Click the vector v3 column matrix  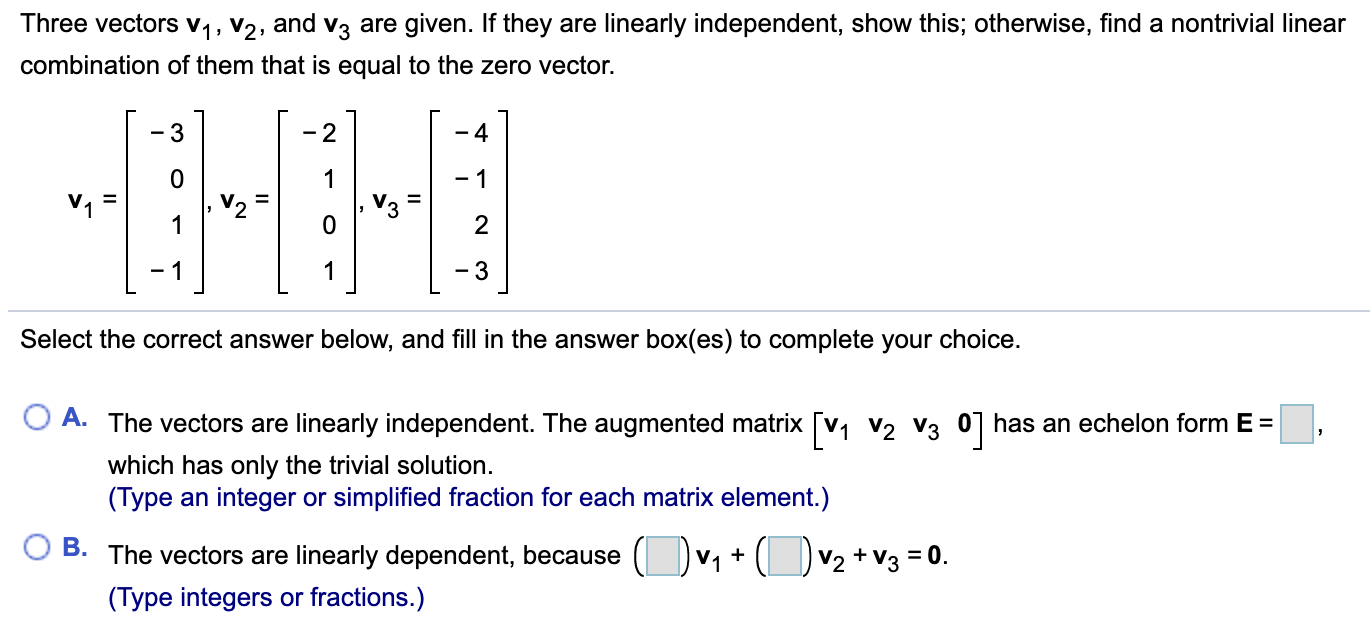(x=471, y=200)
